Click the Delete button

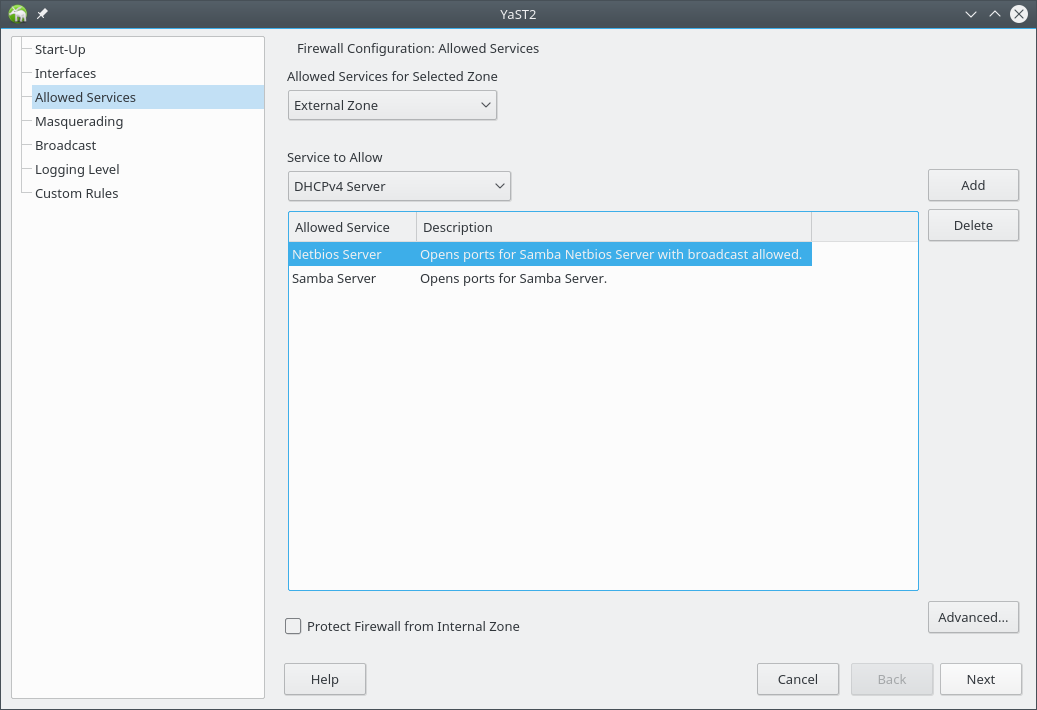point(973,225)
